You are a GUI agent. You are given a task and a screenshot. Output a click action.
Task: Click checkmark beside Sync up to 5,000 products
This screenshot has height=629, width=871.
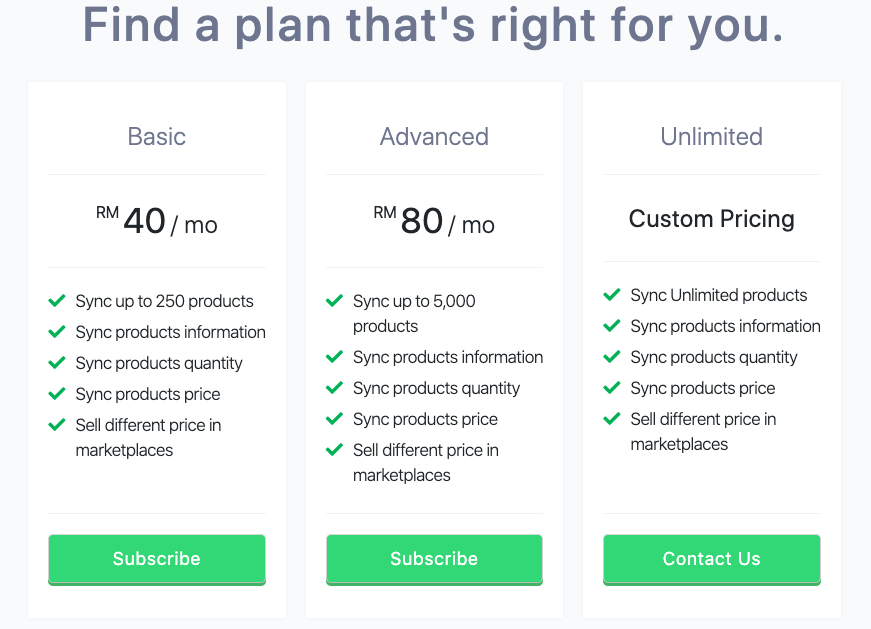click(x=334, y=301)
